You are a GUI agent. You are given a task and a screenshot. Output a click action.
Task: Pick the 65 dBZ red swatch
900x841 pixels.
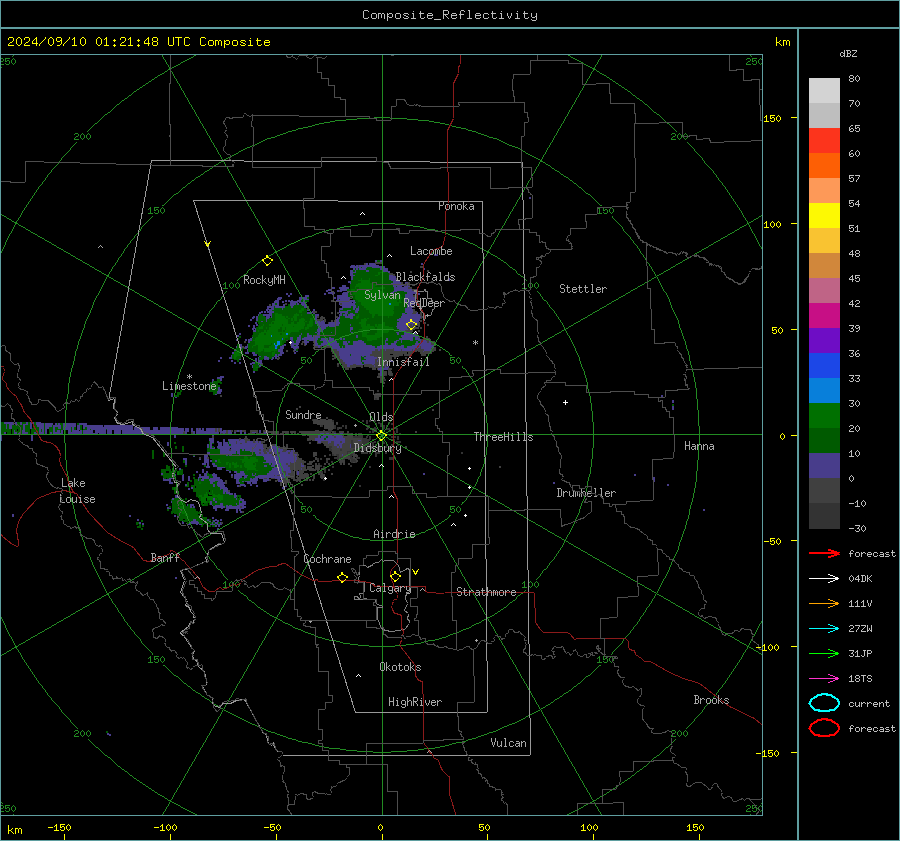[x=824, y=140]
